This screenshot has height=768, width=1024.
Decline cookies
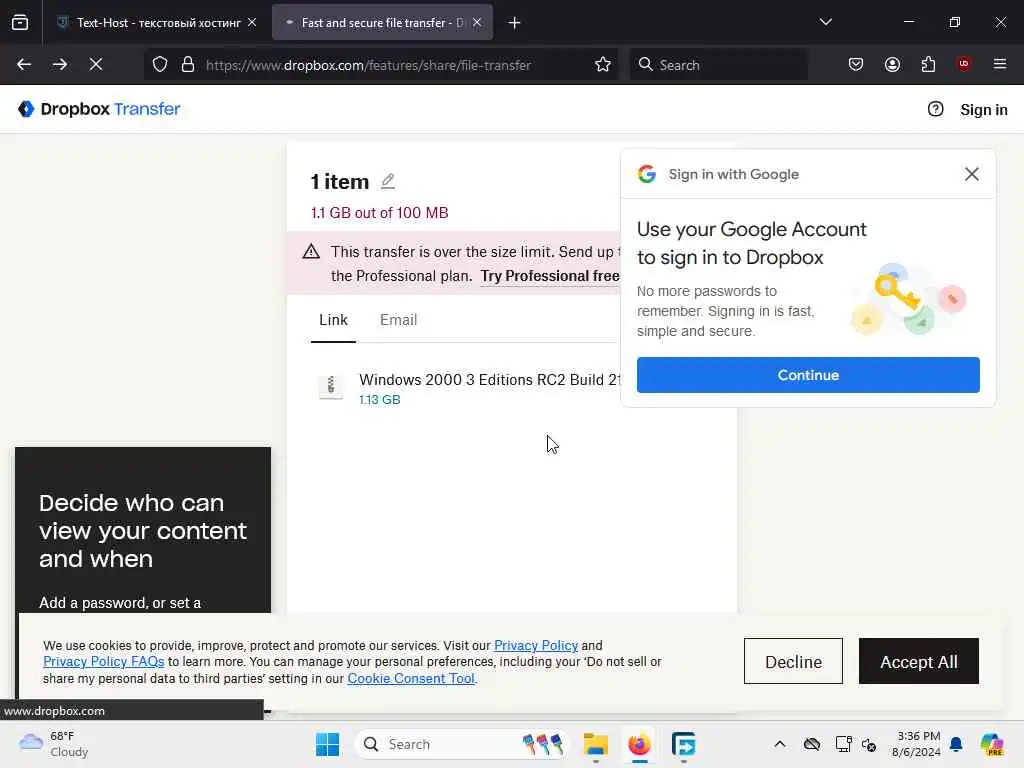tap(793, 662)
